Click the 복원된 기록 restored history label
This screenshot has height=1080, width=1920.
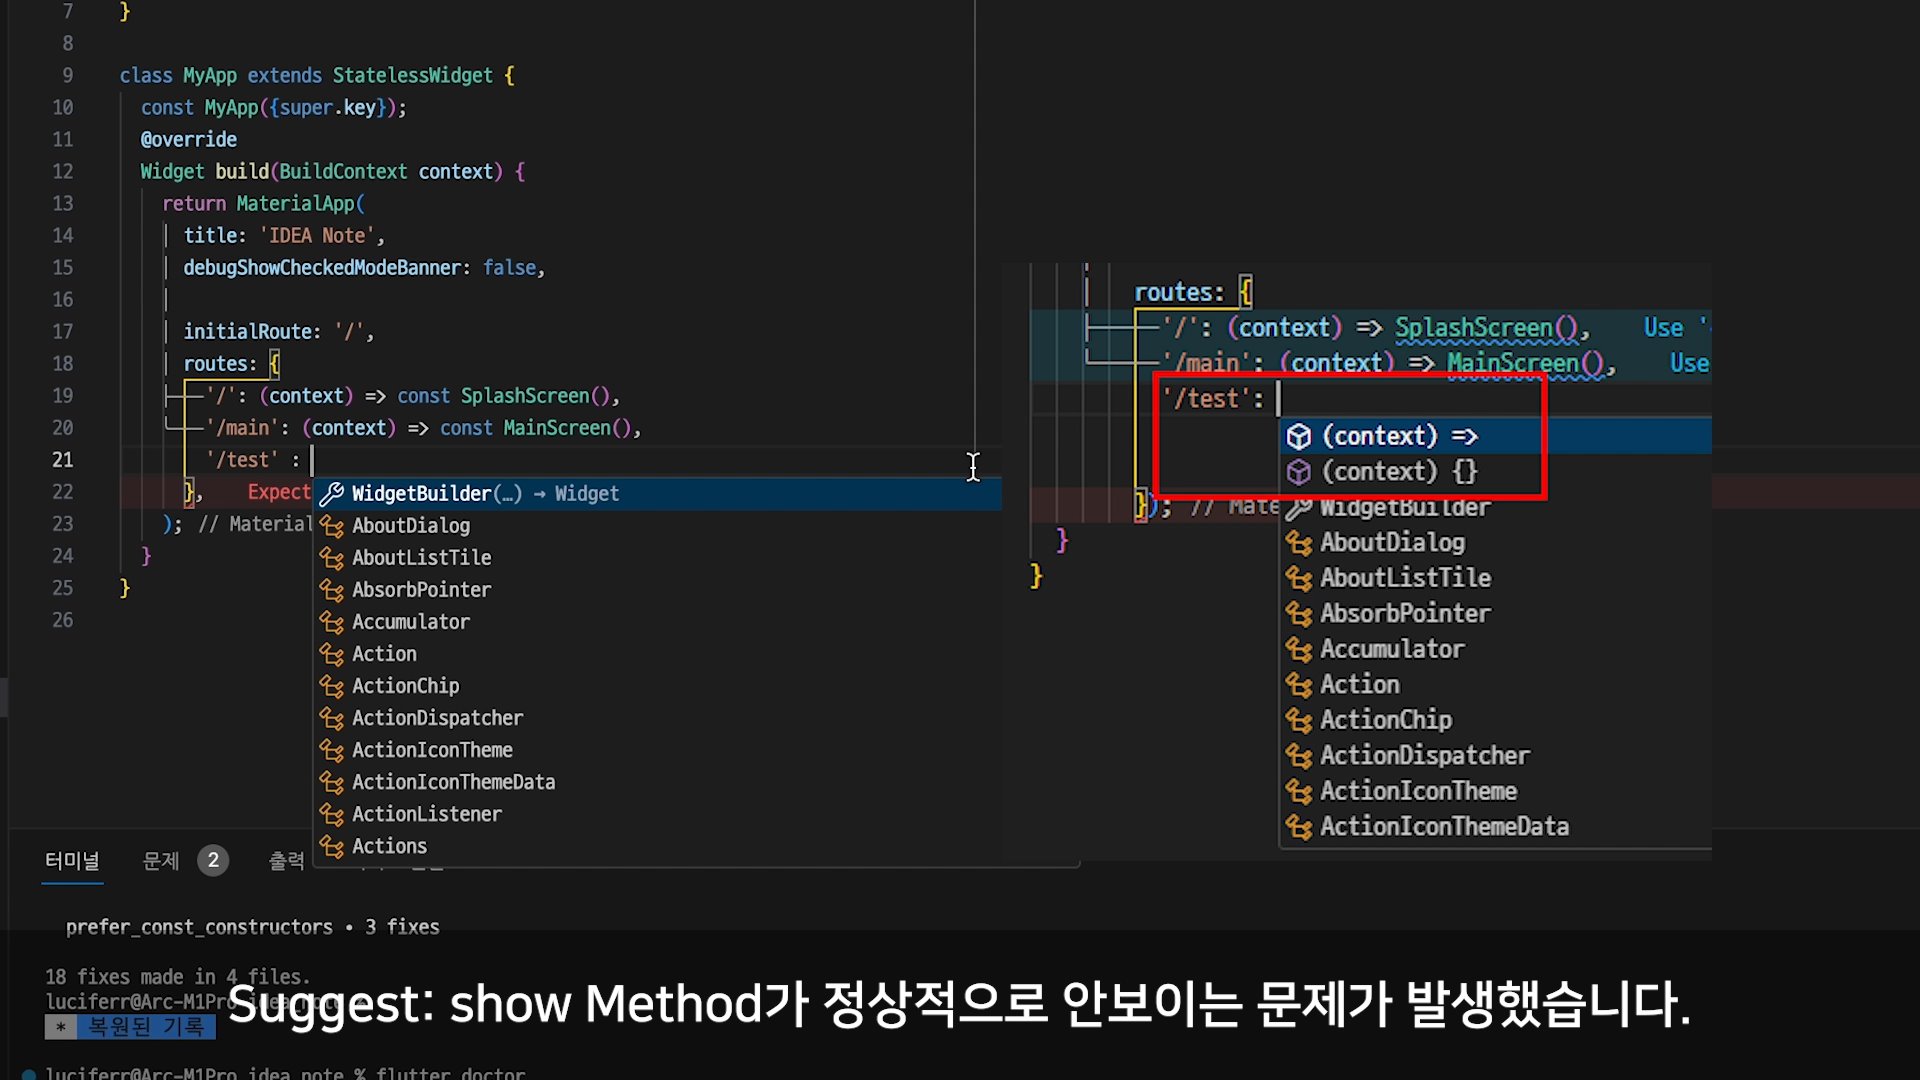click(x=145, y=1026)
